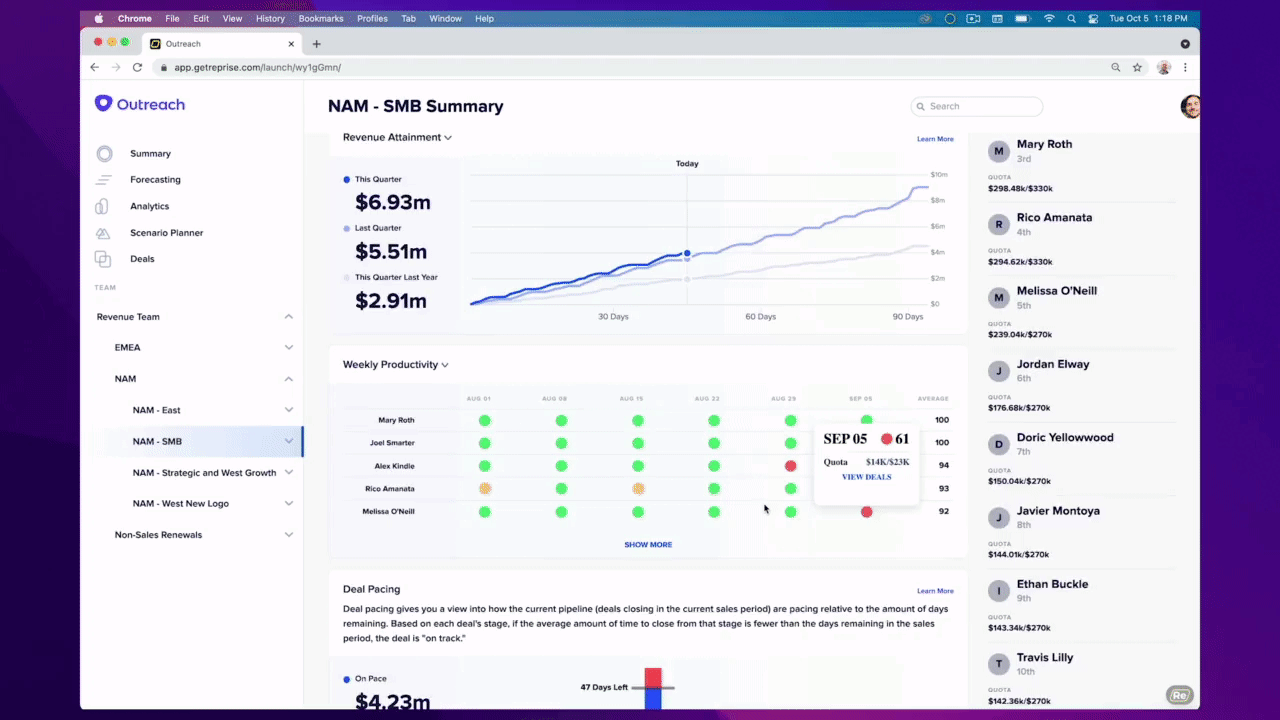Screen dimensions: 1280x720
Task: Reload the page in Chrome
Action: tap(137, 67)
